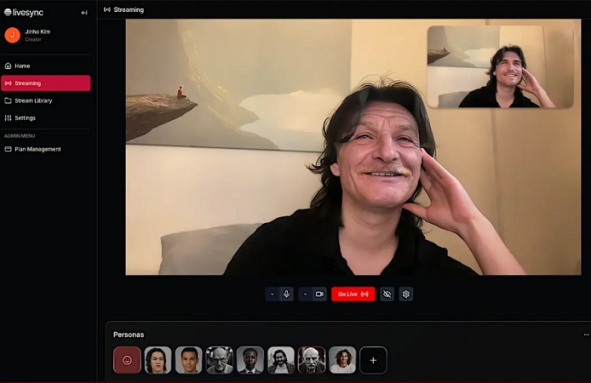Viewport: 591px width, 383px height.
Task: Click the ADMIN MENU label
Action: (x=19, y=136)
